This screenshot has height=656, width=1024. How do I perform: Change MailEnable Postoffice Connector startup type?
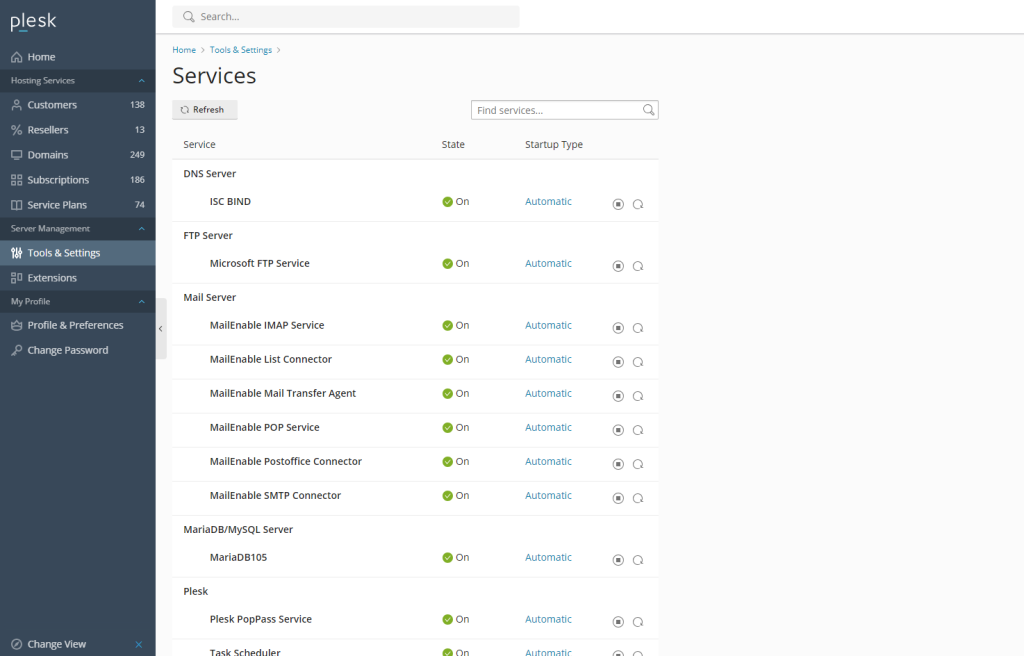pos(548,461)
